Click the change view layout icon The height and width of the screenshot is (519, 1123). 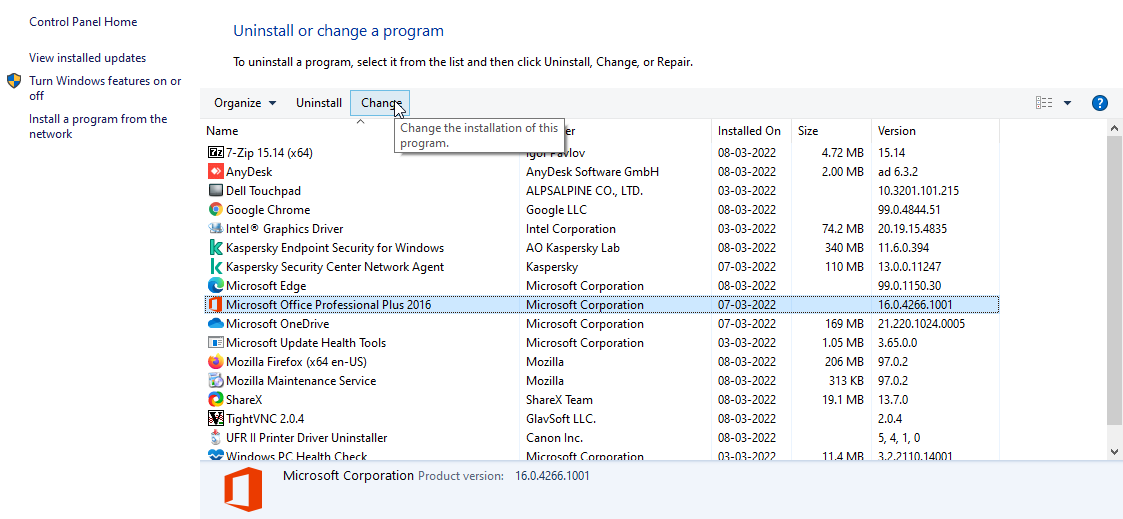[1044, 103]
